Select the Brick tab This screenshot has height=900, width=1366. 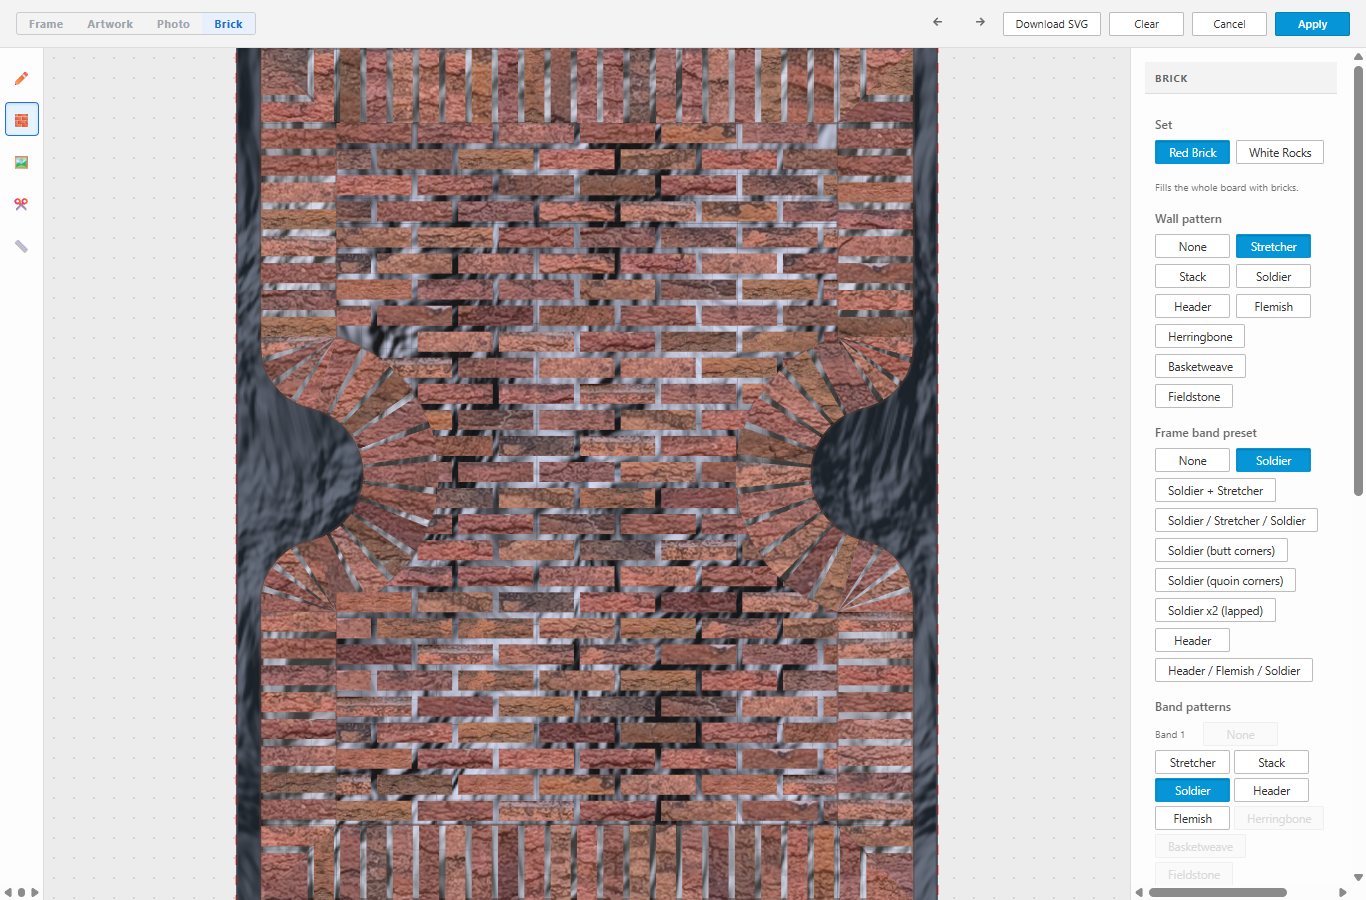tap(228, 24)
